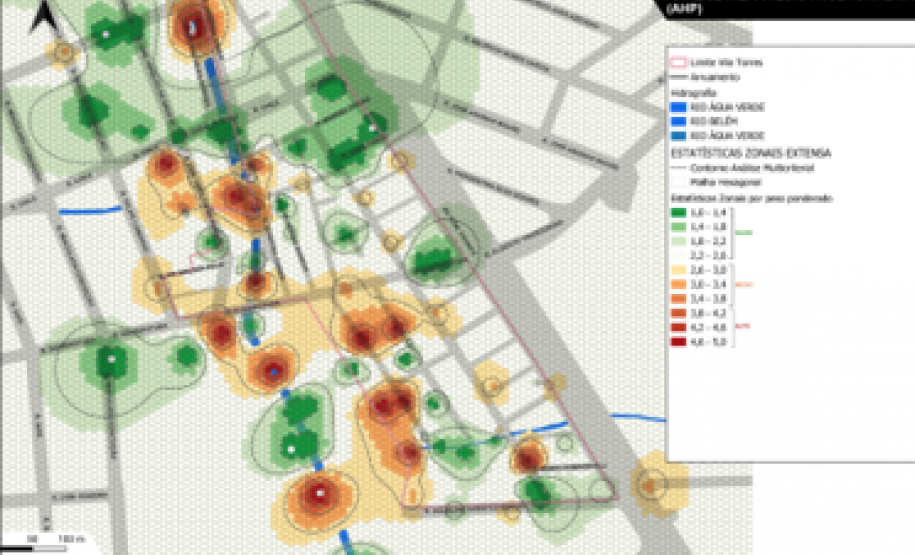Click Estatísticas Zonais por peso ponderado label
The width and height of the screenshot is (915, 555).
click(x=752, y=198)
